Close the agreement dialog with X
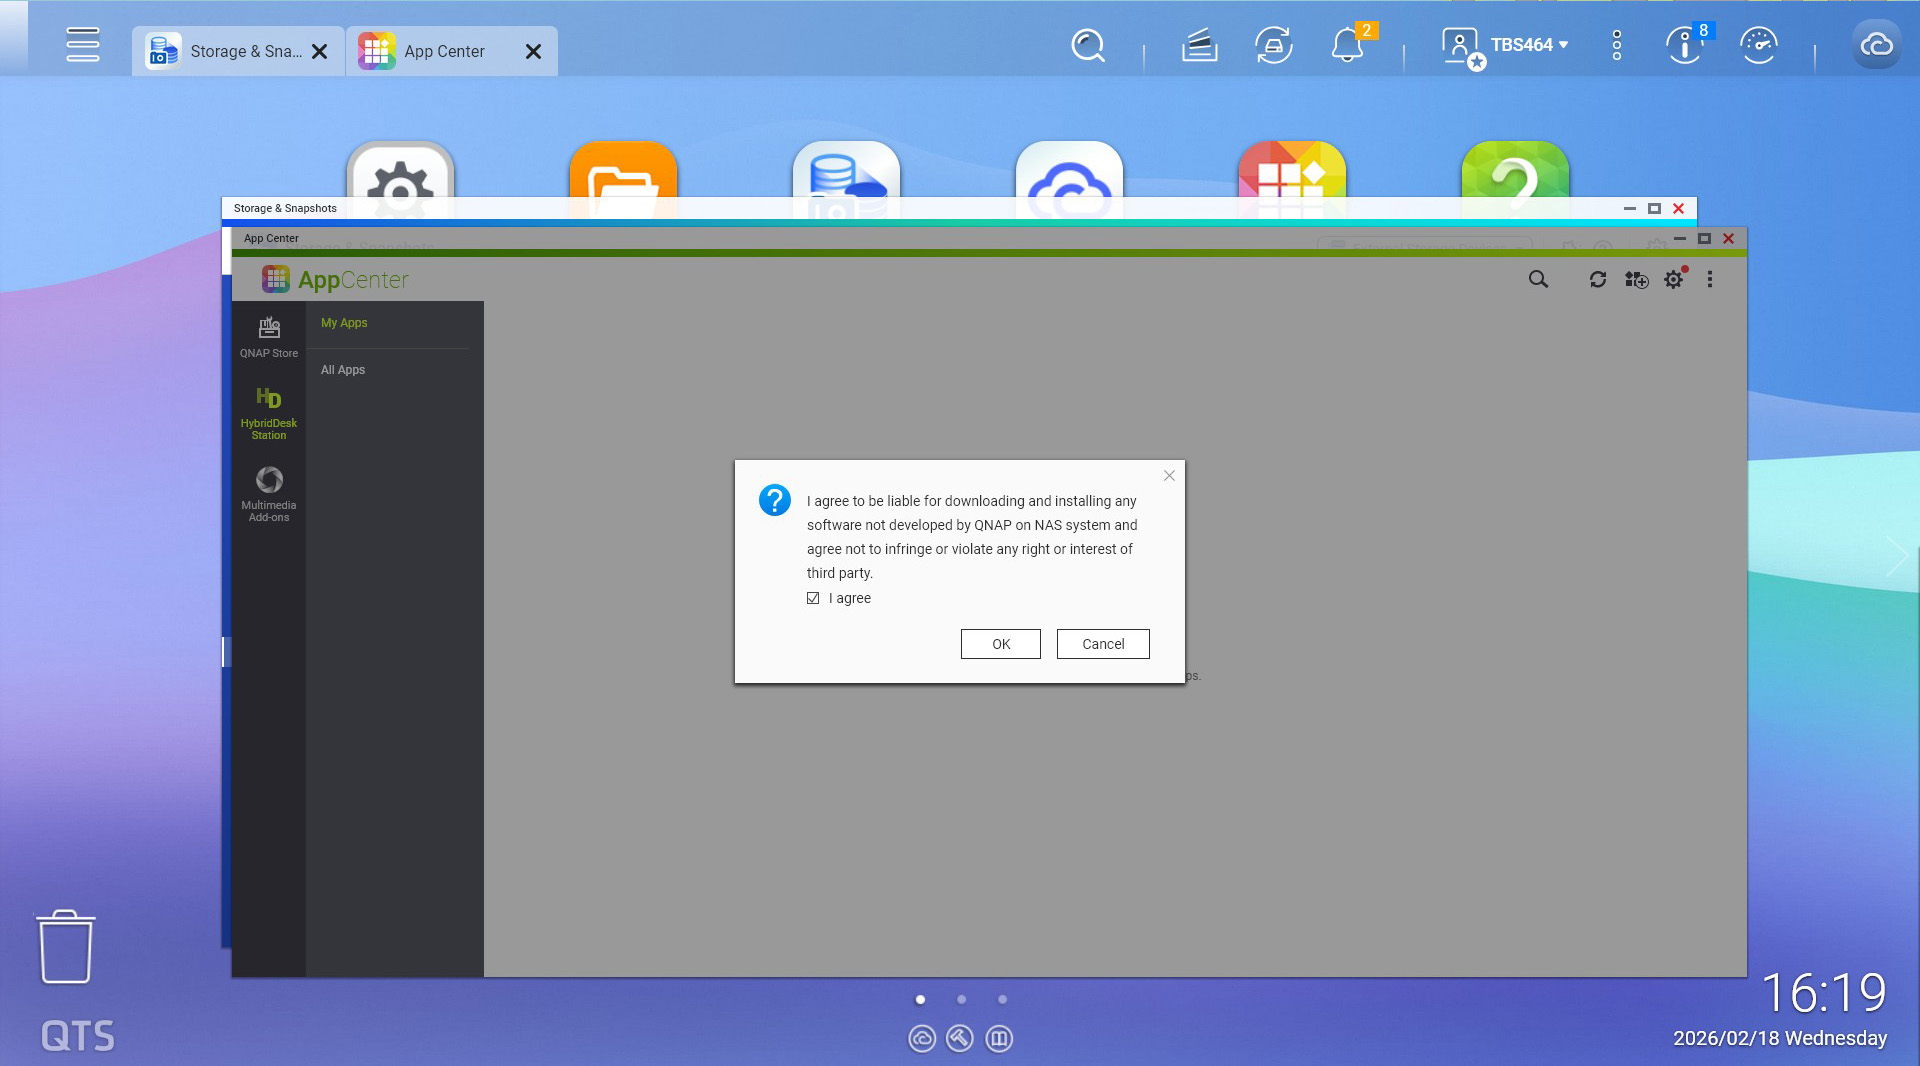1920x1066 pixels. tap(1169, 476)
